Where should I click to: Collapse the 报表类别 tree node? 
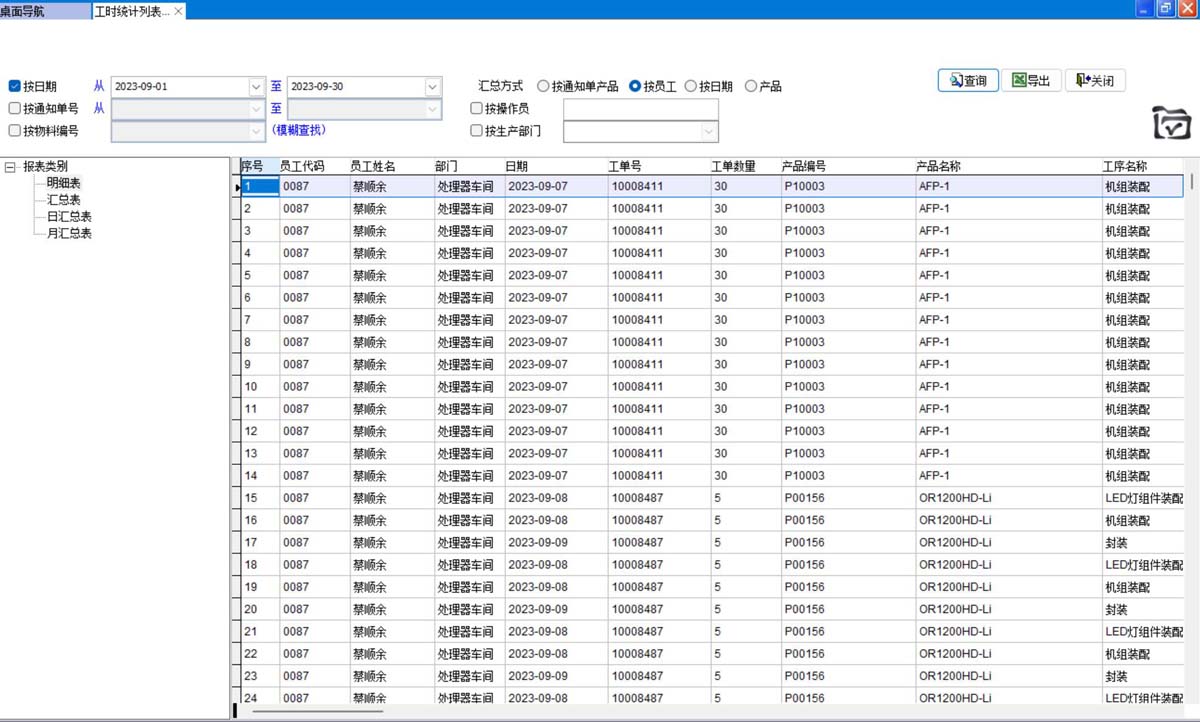tap(10, 167)
